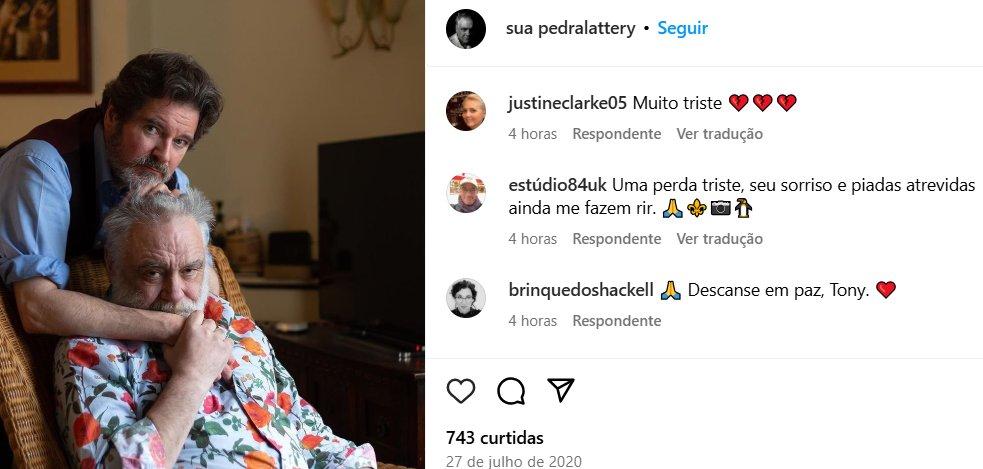Reply to justineclarke05's comment via Respondente
Viewport: 983px width, 469px height.
pyautogui.click(x=617, y=134)
